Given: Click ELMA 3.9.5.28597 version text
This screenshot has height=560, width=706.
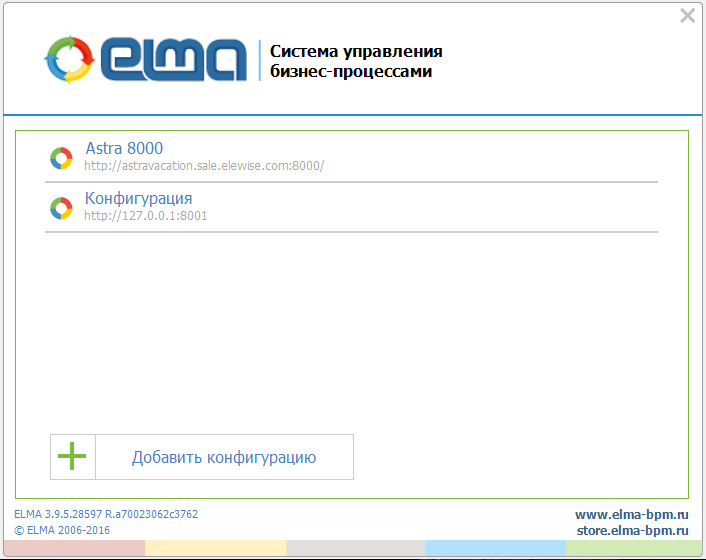Looking at the screenshot, I should (106, 514).
